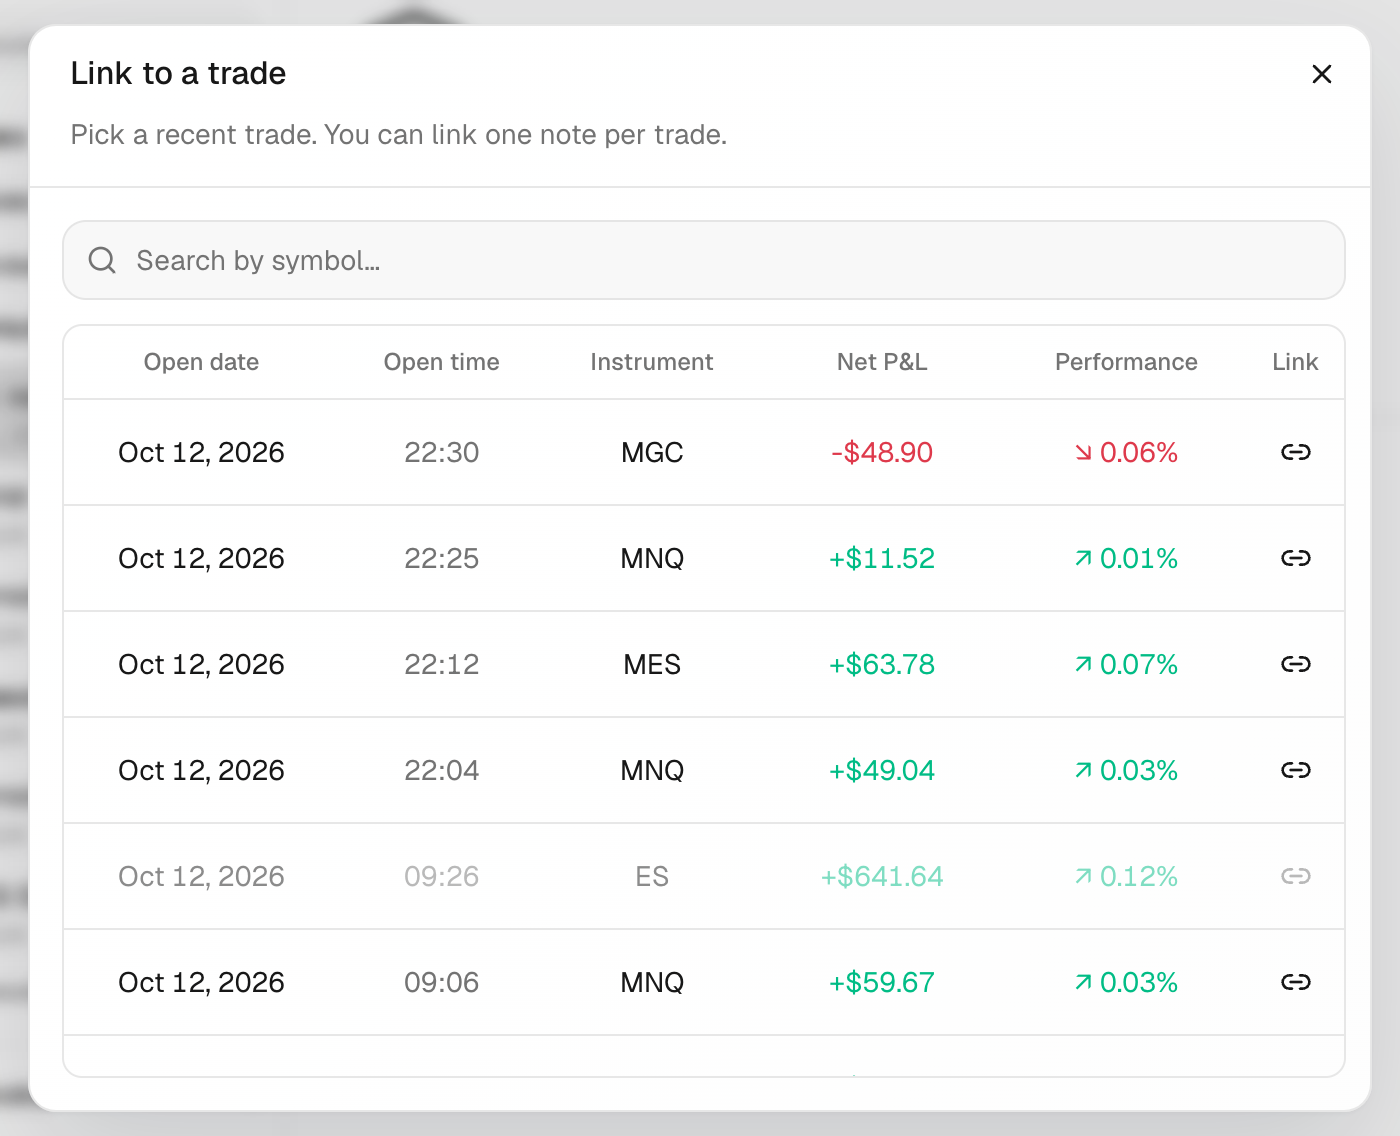Click the 22:30 open time cell
This screenshot has width=1400, height=1136.
pyautogui.click(x=441, y=452)
